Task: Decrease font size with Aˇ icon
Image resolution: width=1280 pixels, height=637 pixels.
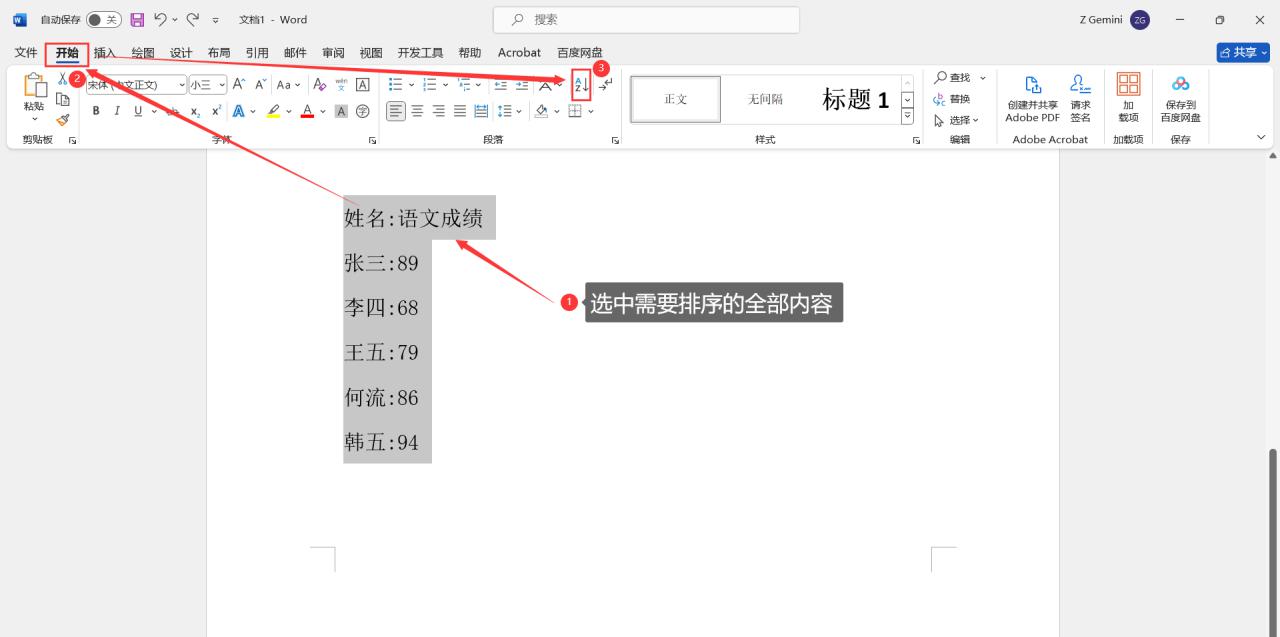Action: point(261,85)
